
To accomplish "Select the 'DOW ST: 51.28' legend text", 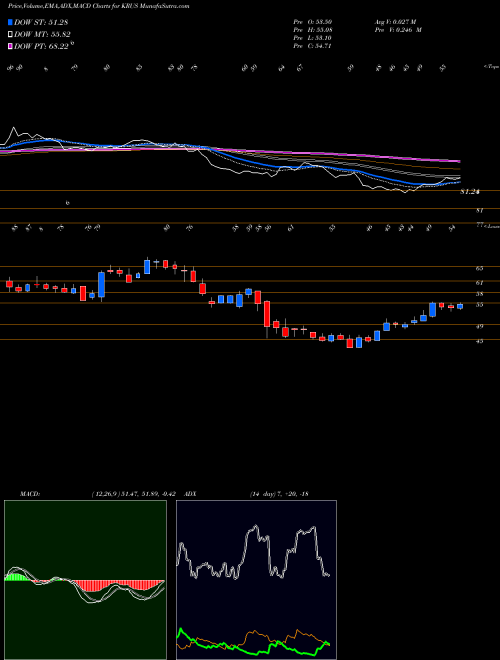I will coord(41,23).
